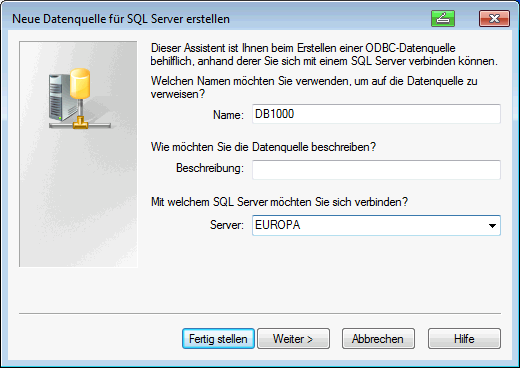Focus the empty Beschreibung text field
The width and height of the screenshot is (520, 368).
[376, 170]
